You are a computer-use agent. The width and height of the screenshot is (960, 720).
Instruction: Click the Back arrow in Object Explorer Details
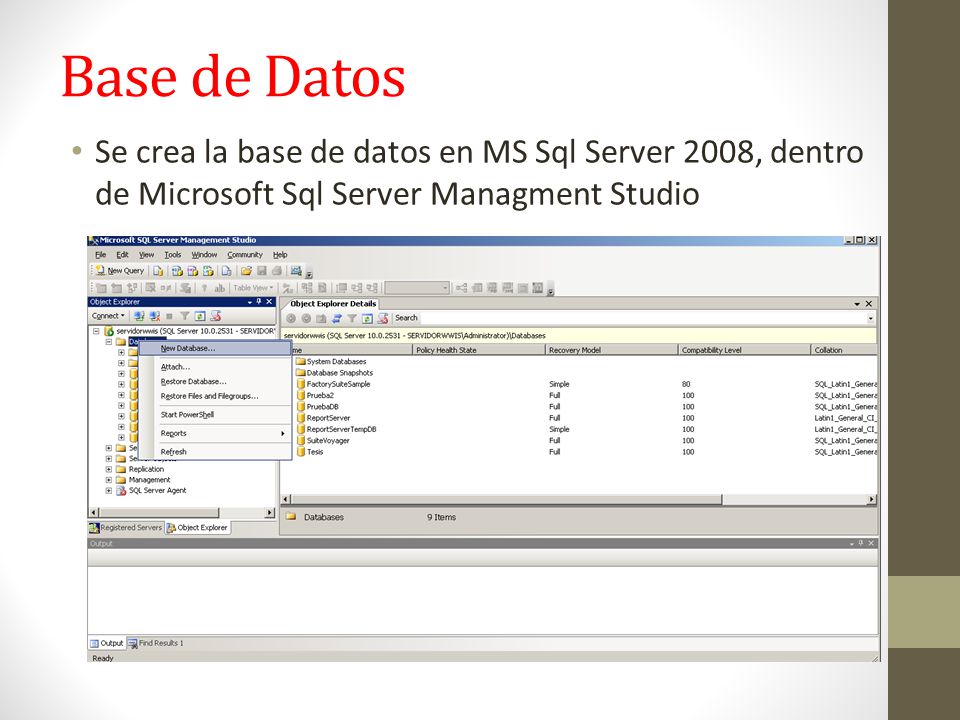coord(291,318)
